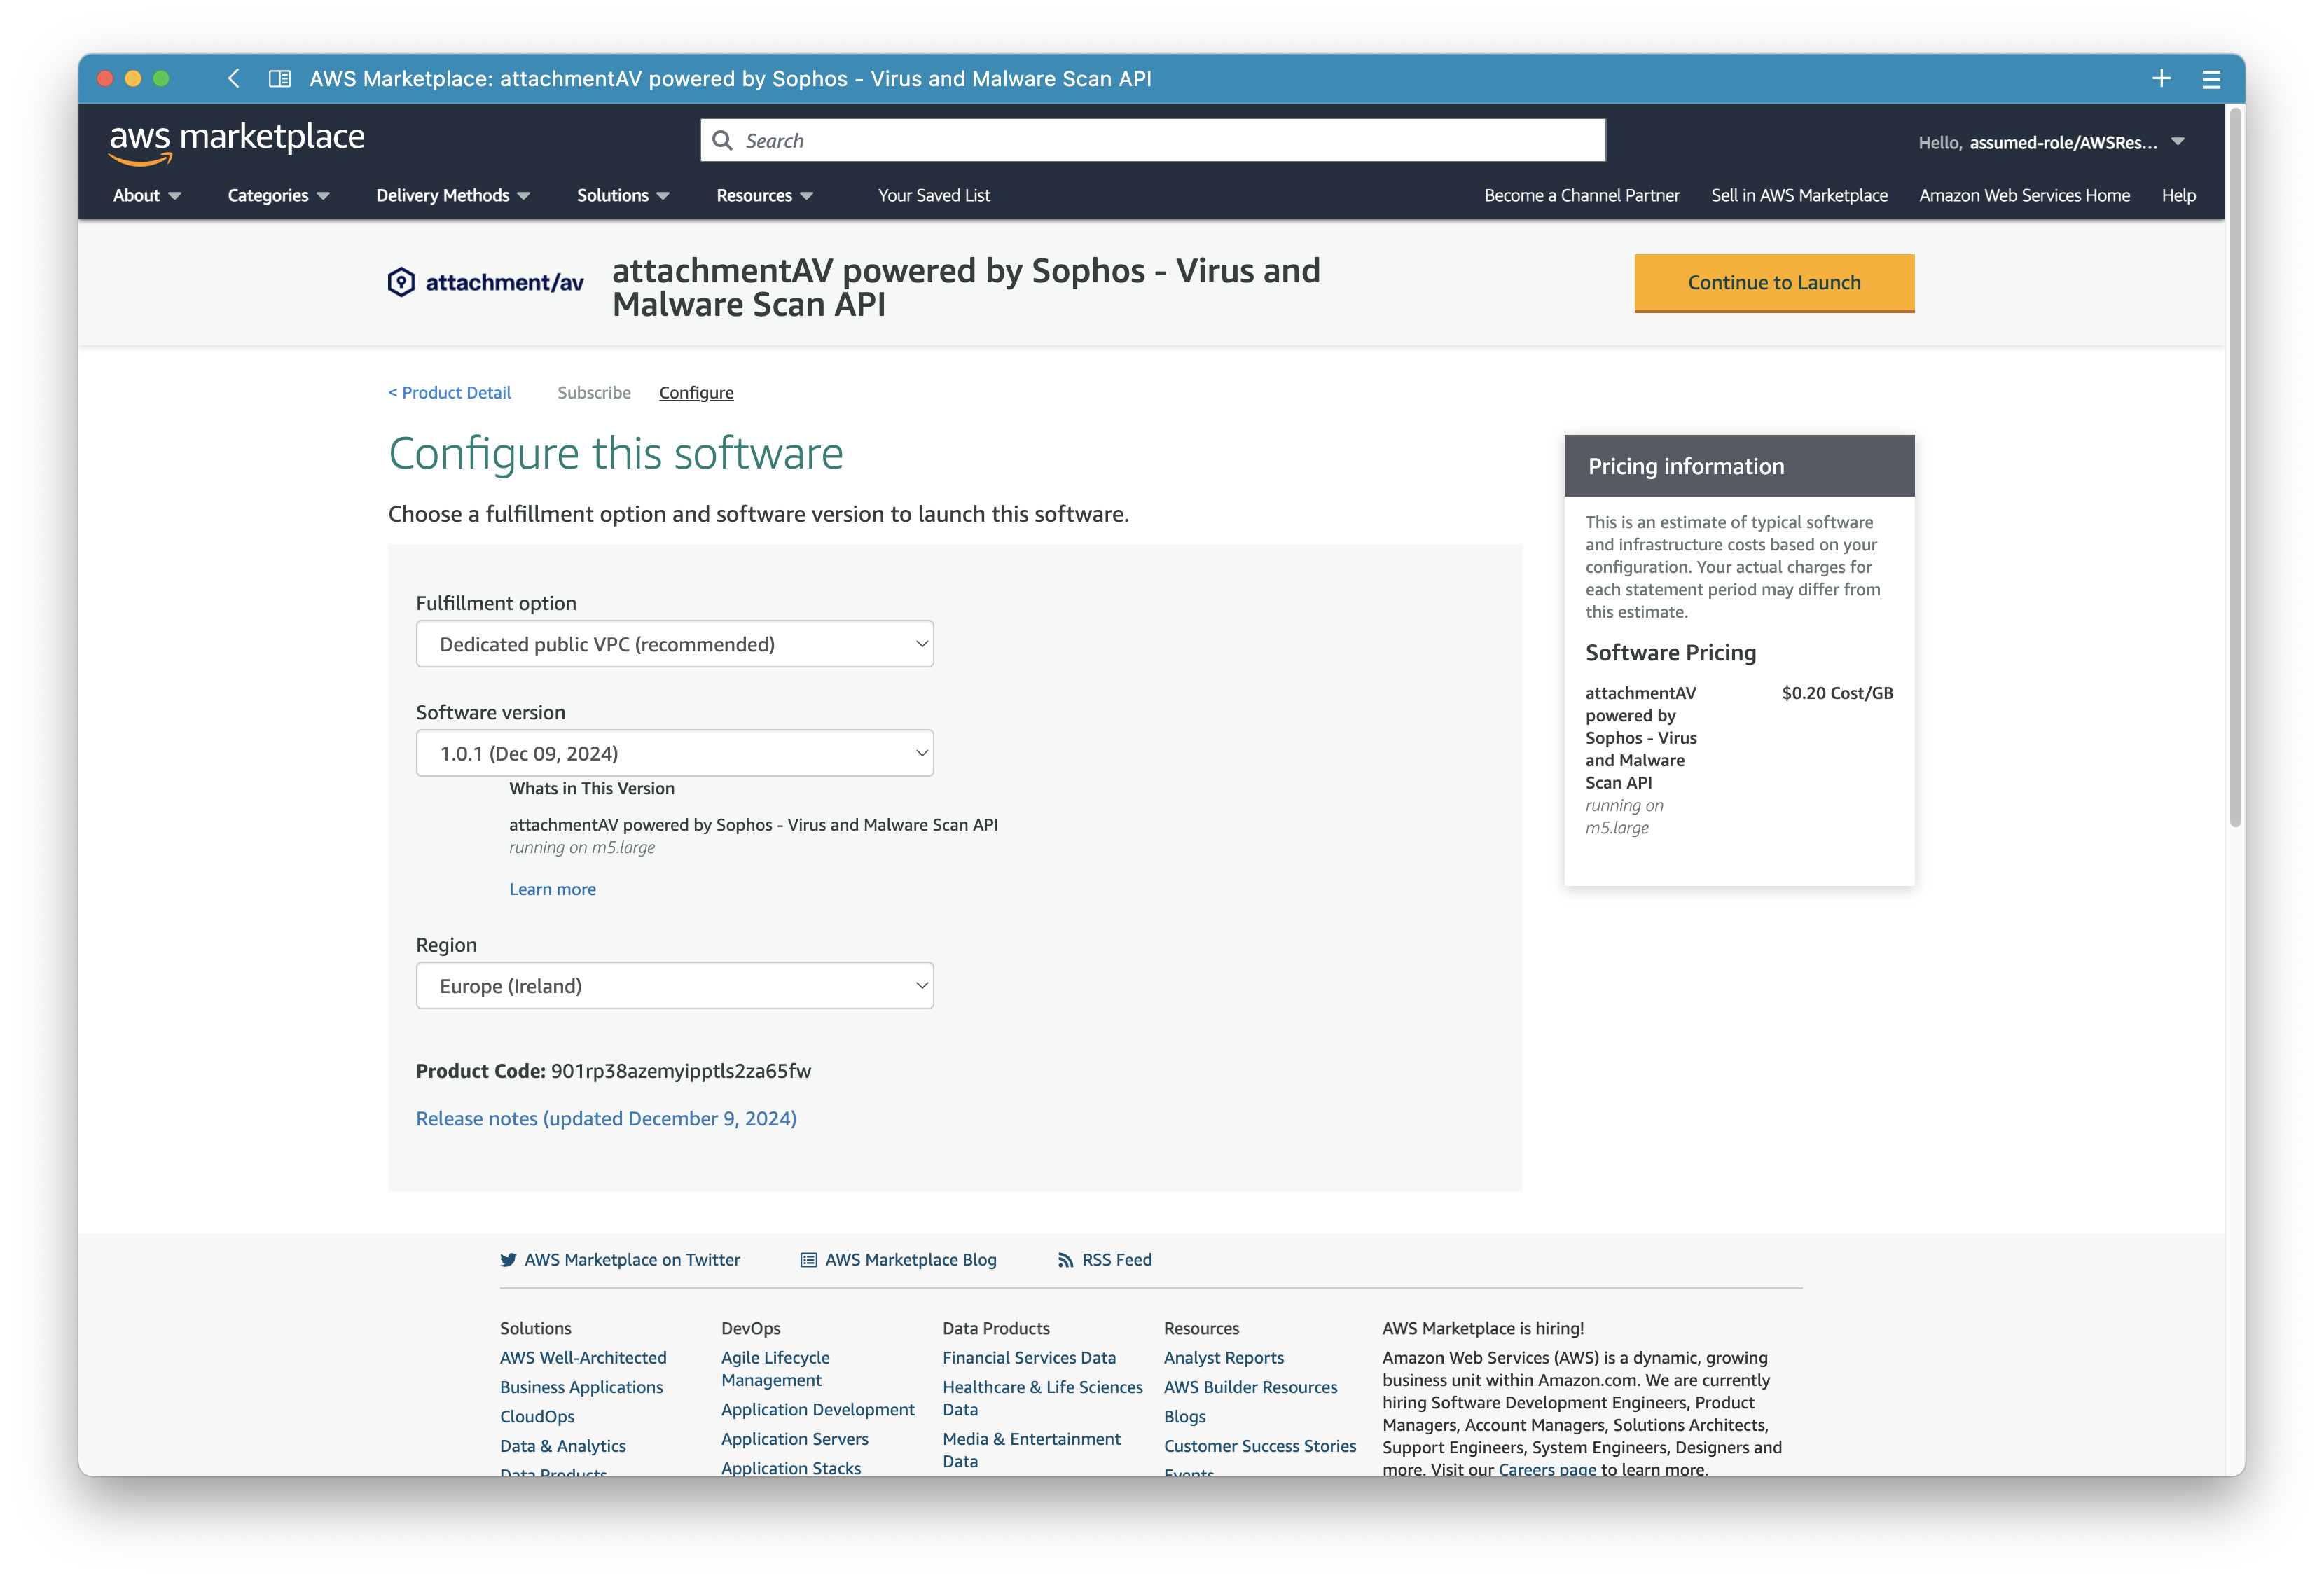The width and height of the screenshot is (2324, 1580).
Task: Click the Learn more link under version details
Action: coord(552,887)
